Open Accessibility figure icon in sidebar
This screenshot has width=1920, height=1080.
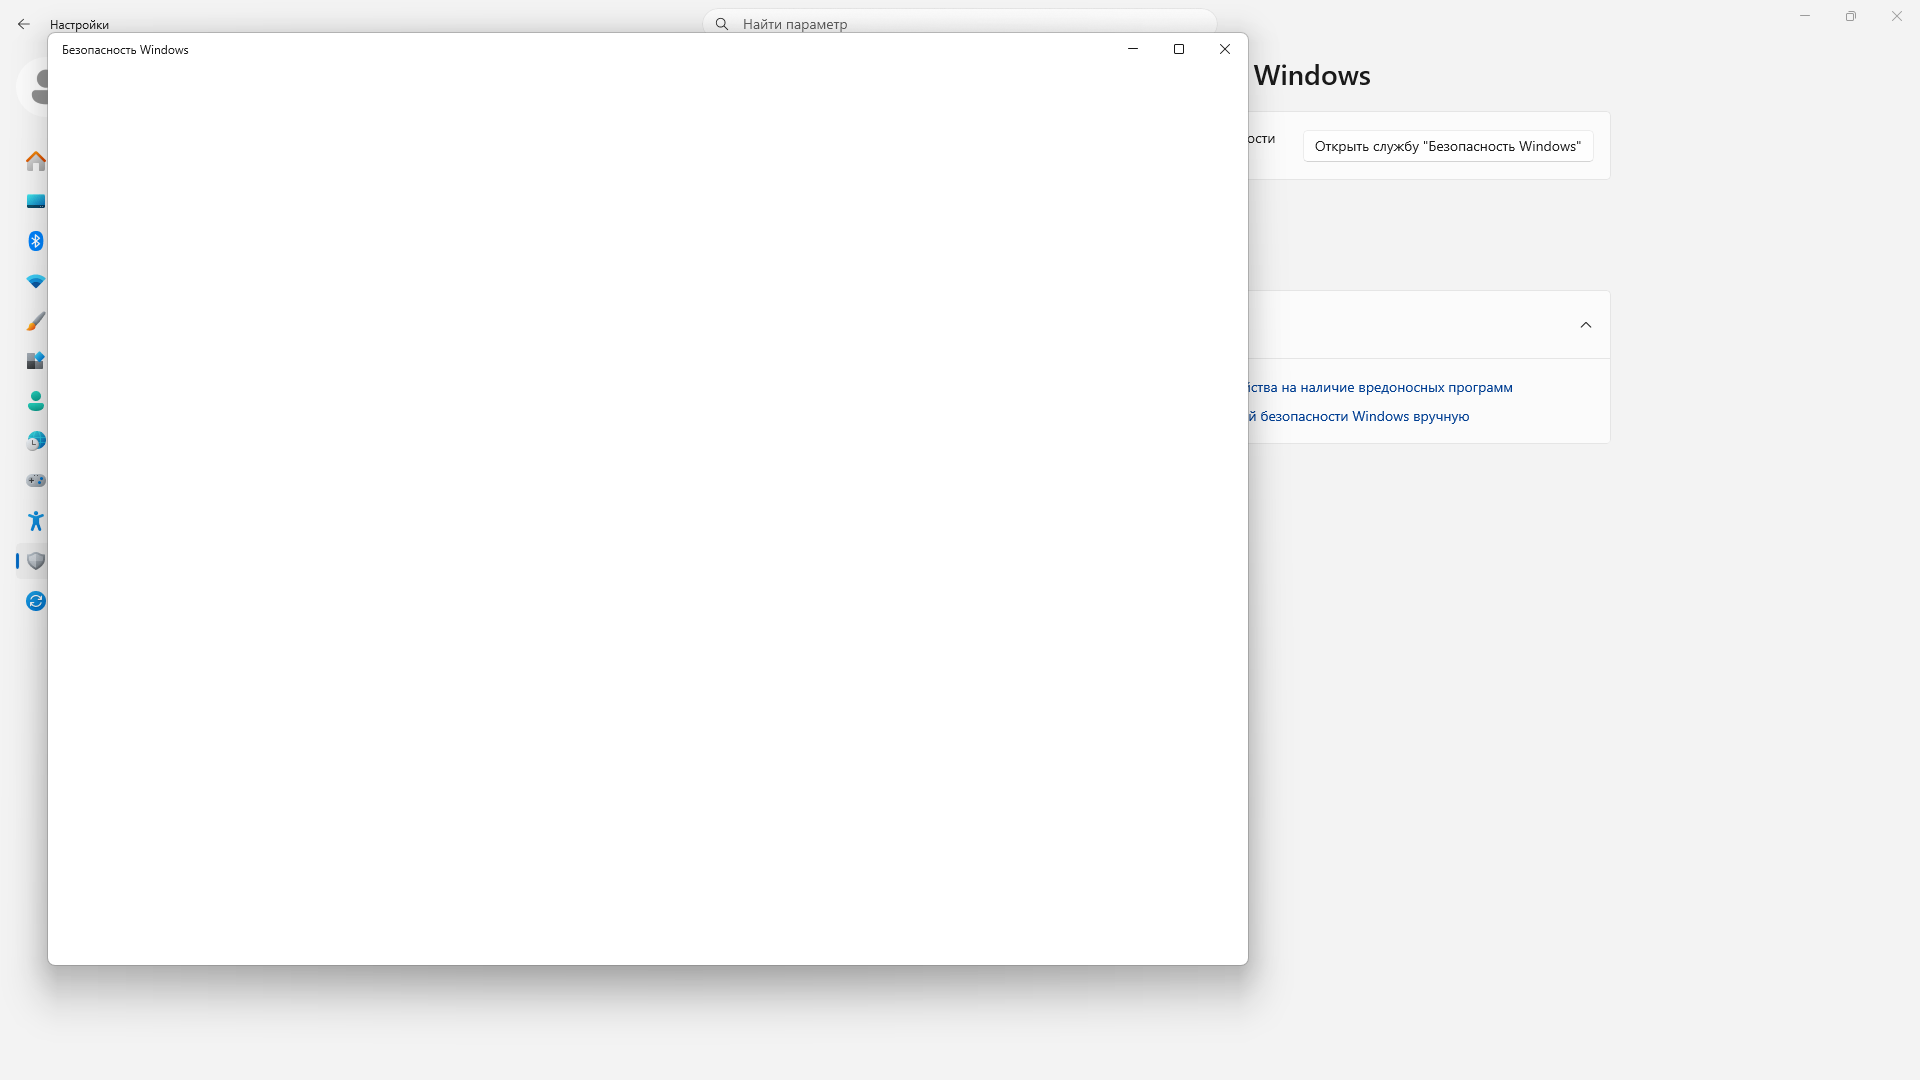(36, 521)
